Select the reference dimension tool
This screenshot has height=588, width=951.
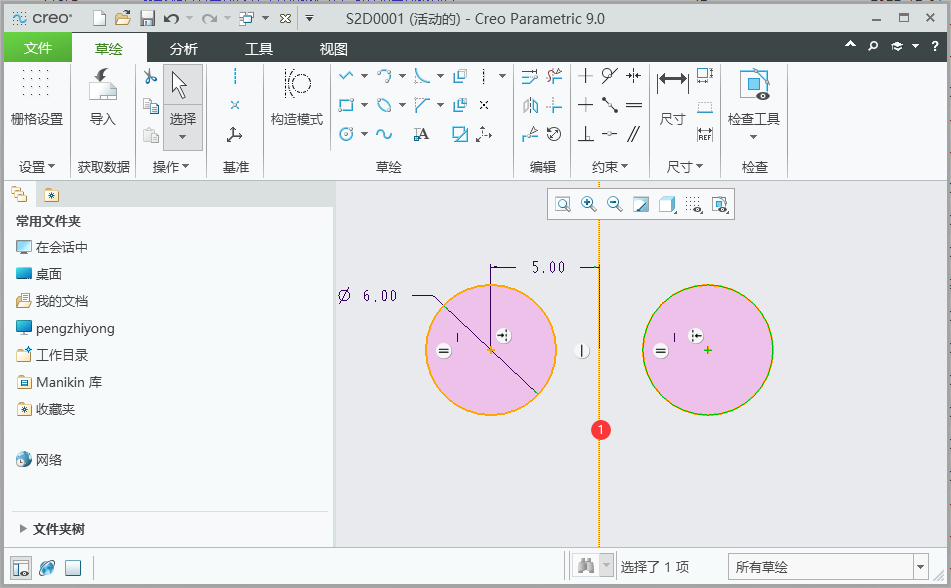(704, 134)
